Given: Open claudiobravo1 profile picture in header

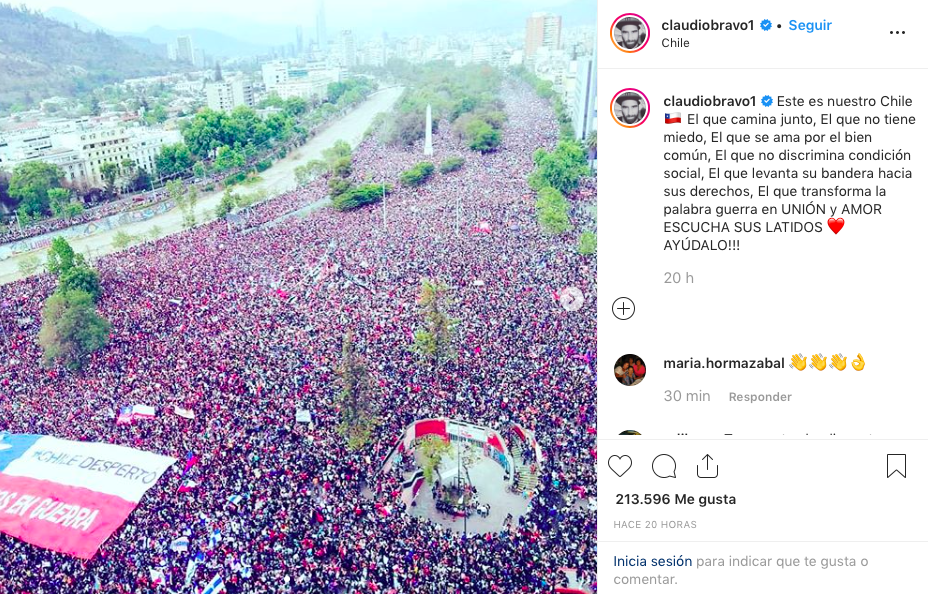Looking at the screenshot, I should pos(630,33).
